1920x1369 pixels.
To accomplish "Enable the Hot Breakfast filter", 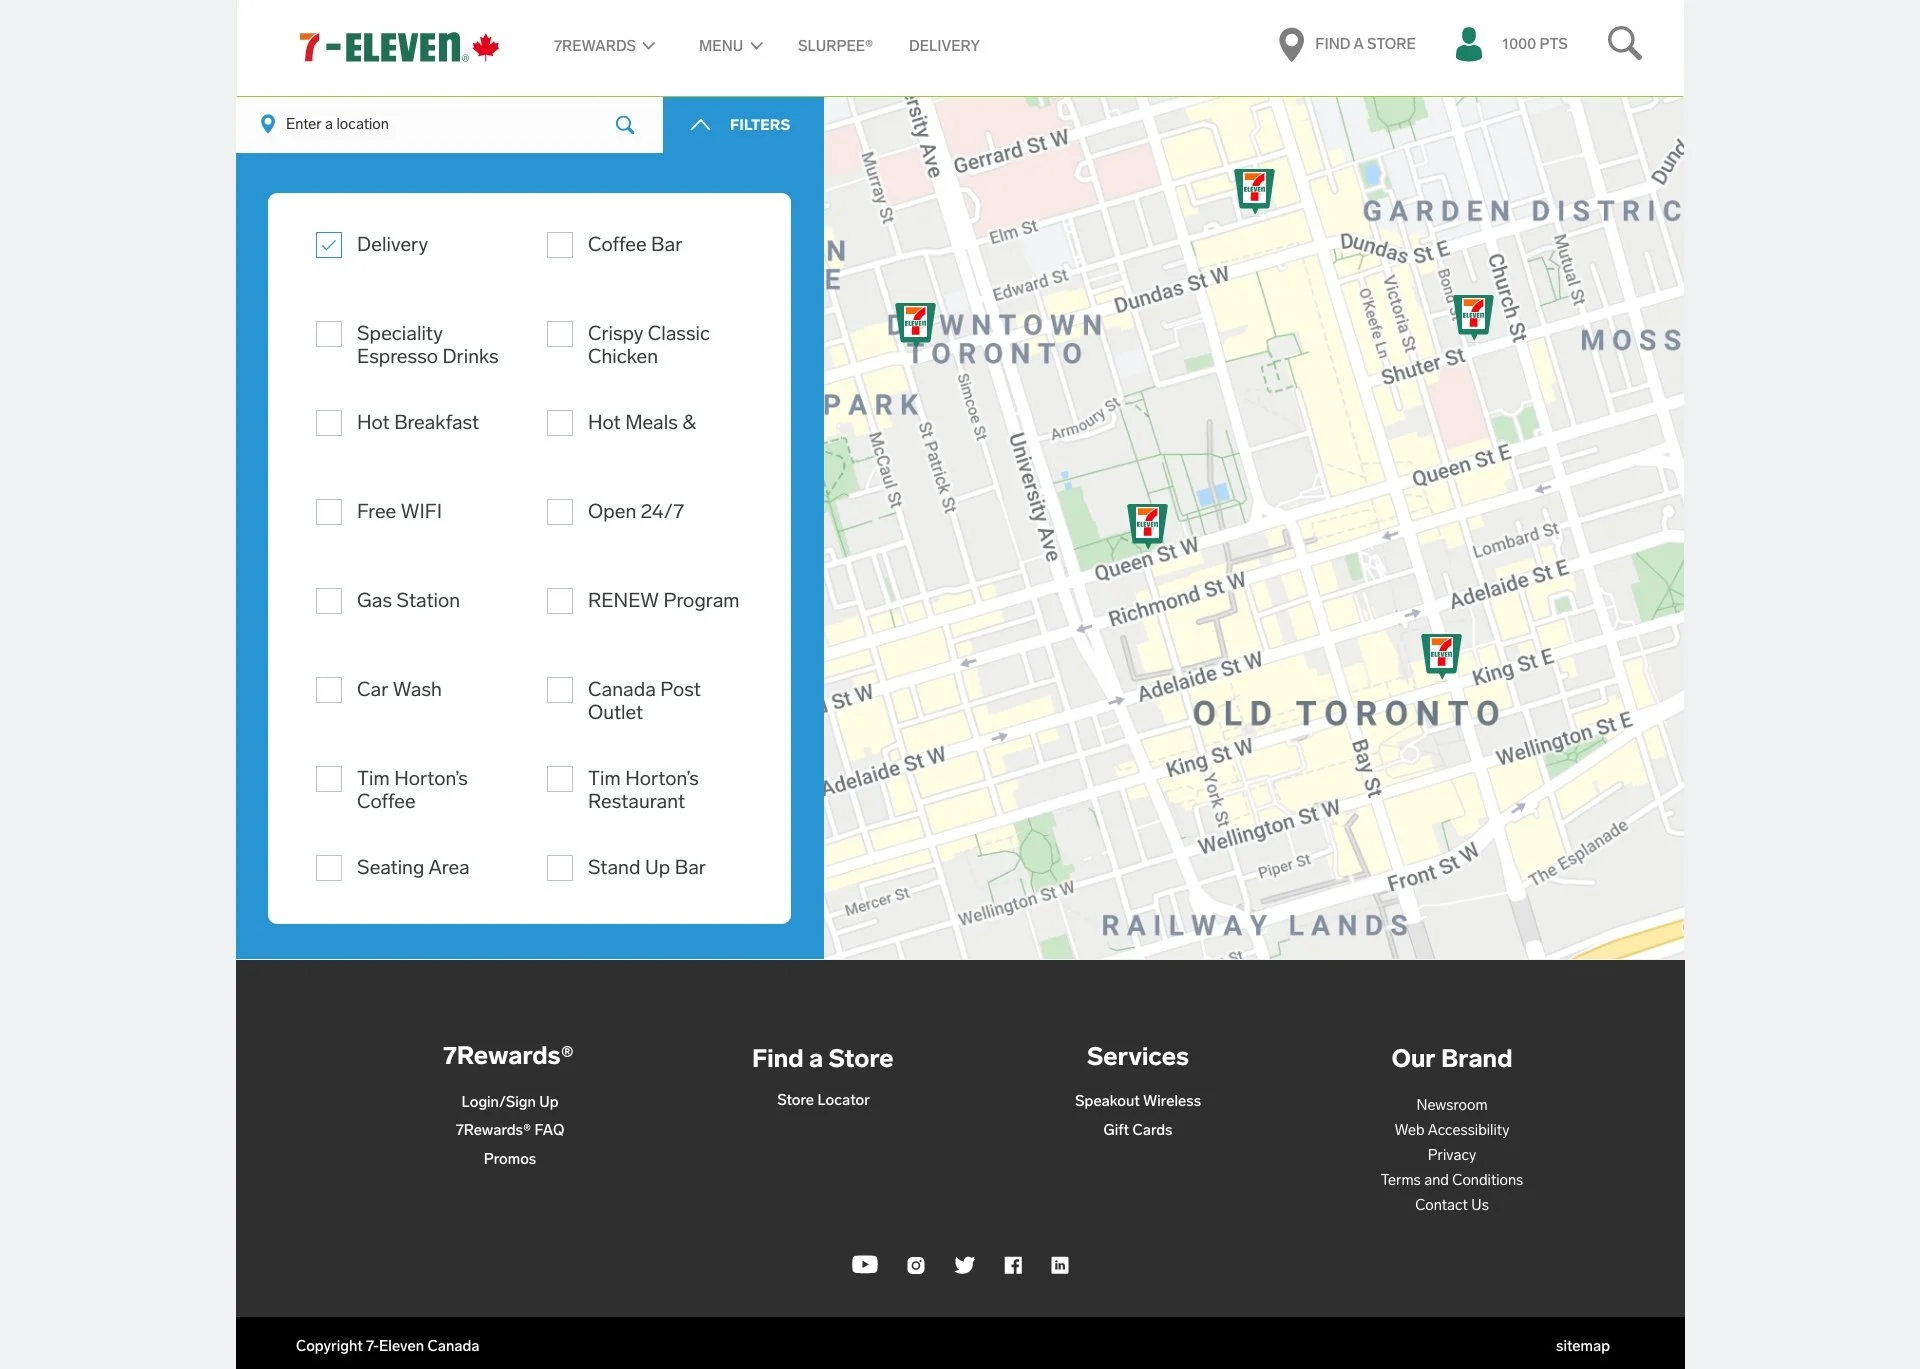I will point(329,423).
